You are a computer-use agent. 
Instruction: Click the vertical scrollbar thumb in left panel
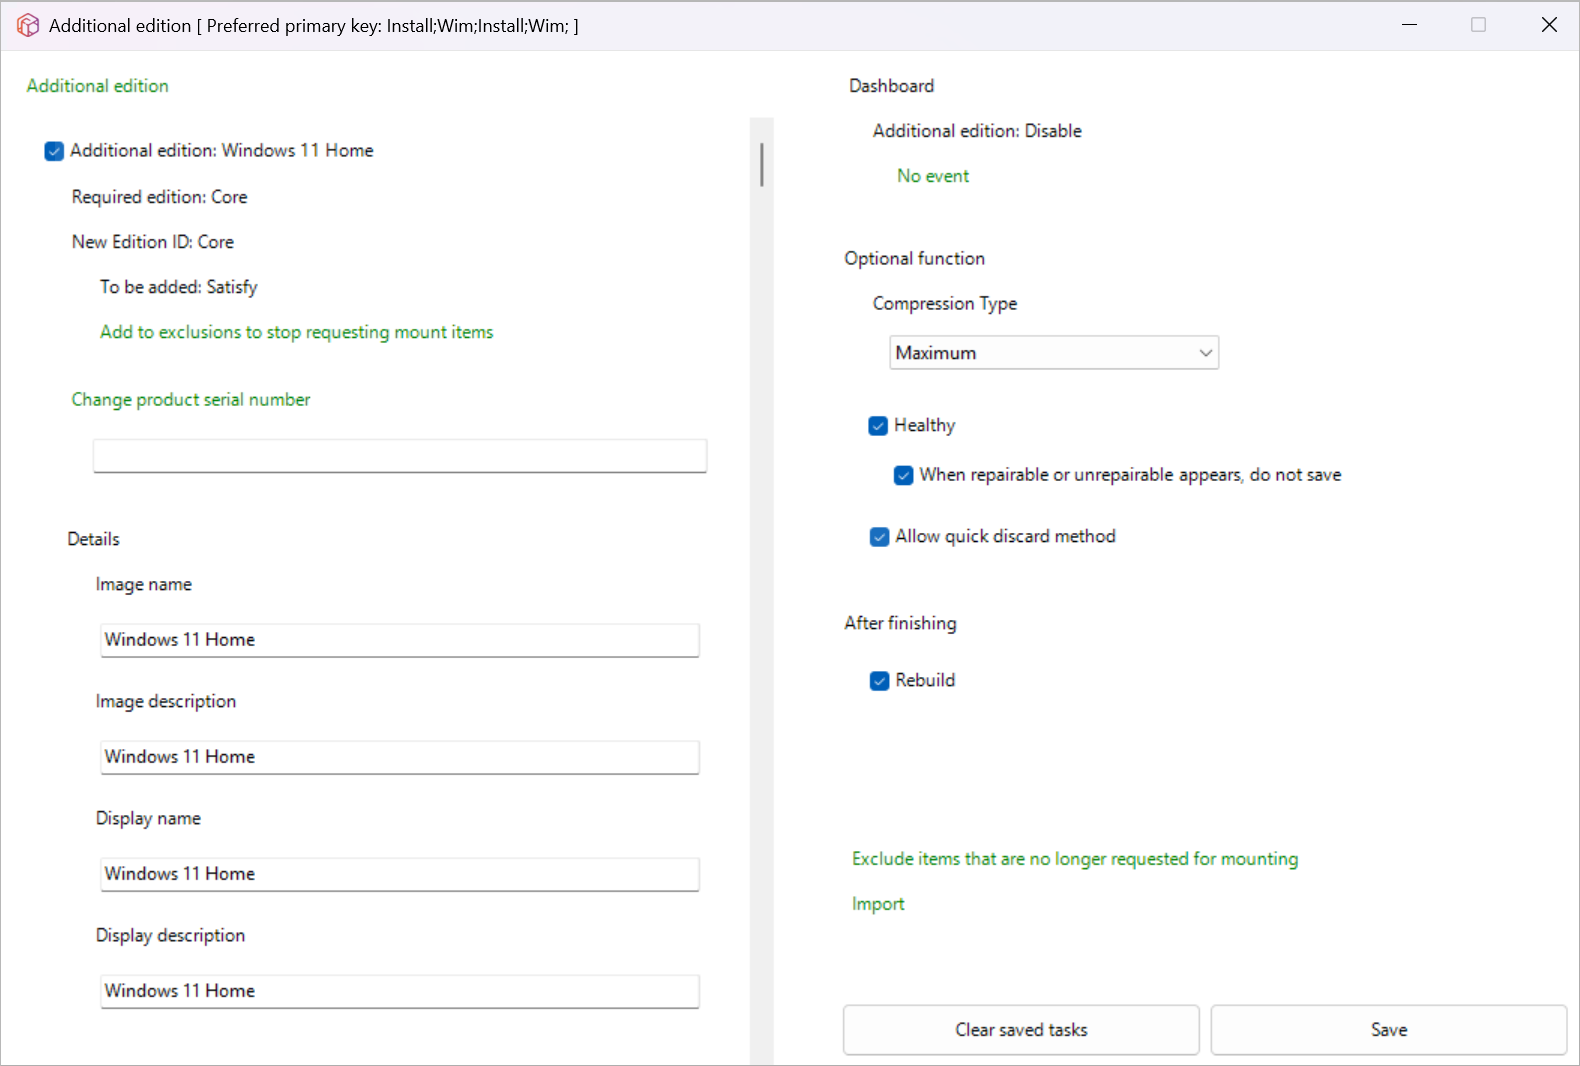(x=761, y=165)
